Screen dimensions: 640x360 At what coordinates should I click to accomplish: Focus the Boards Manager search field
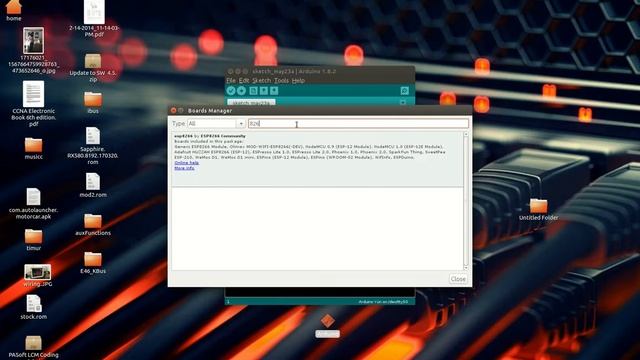coord(358,123)
